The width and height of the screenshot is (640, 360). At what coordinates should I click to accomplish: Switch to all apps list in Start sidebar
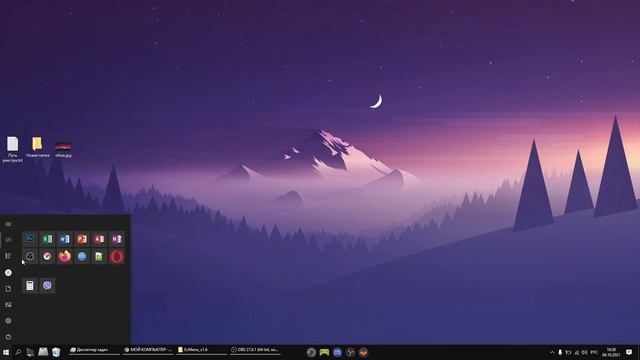click(8, 256)
